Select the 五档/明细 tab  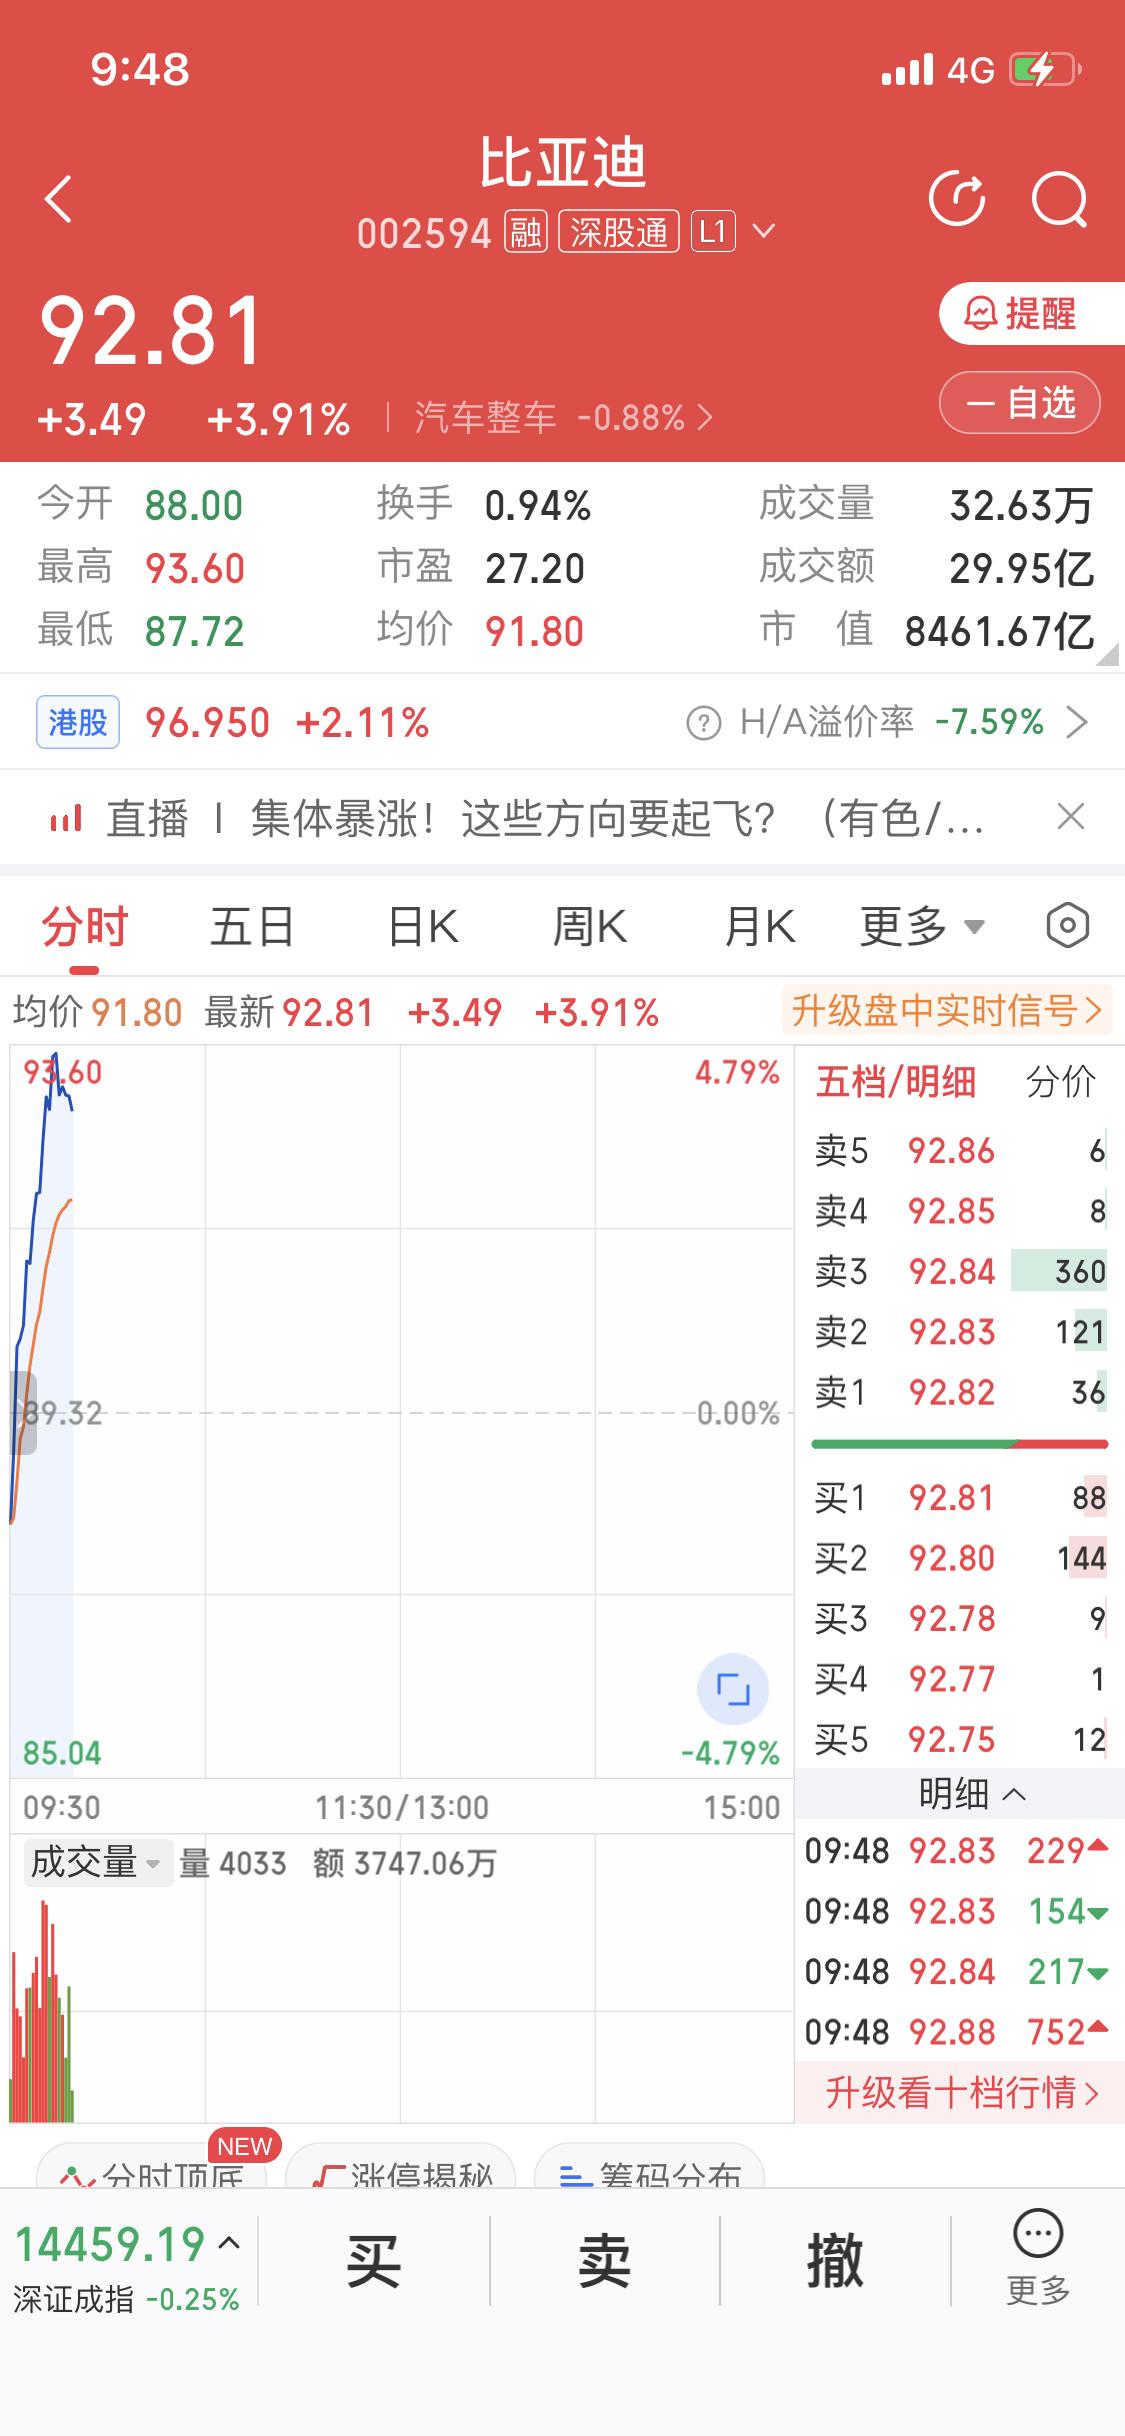pyautogui.click(x=895, y=1082)
